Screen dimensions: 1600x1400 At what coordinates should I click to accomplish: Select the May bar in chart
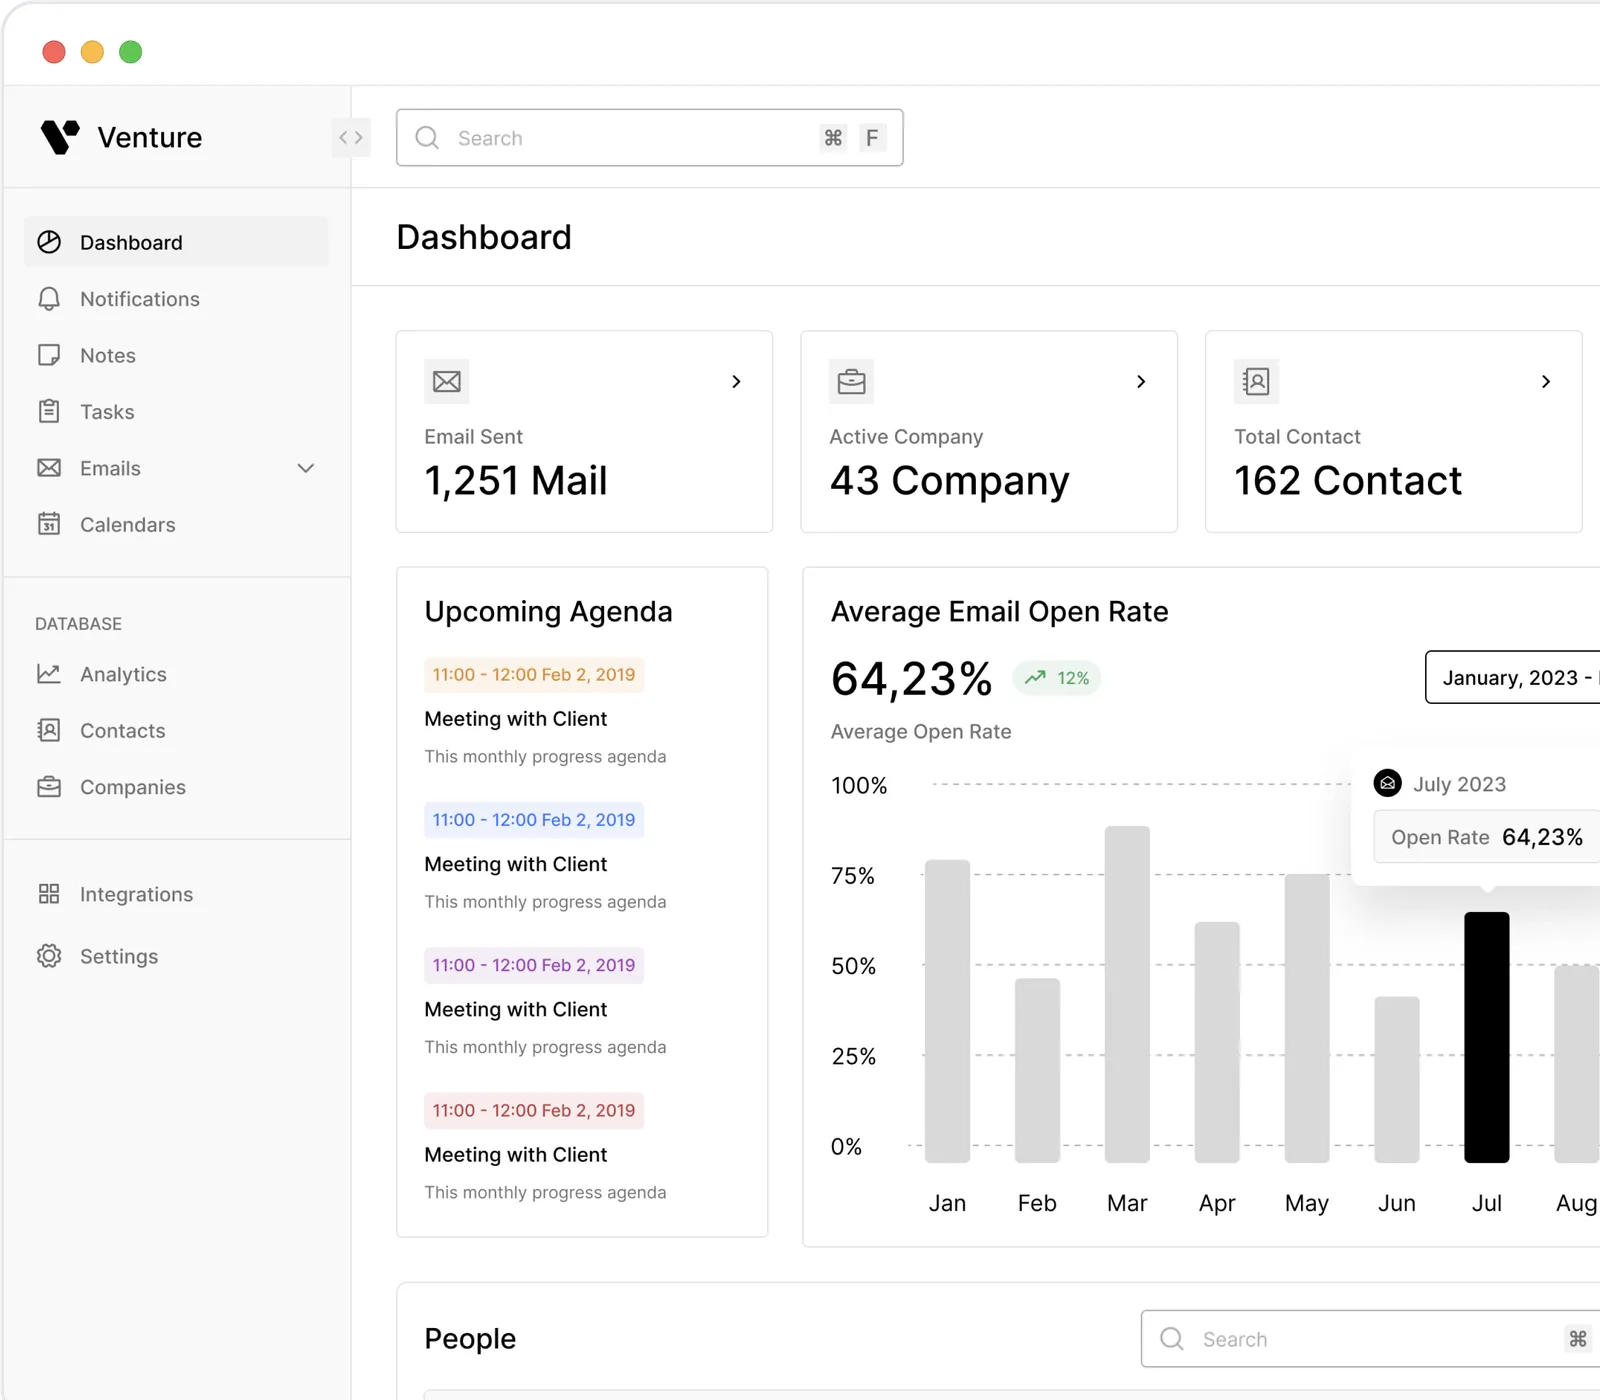coord(1307,1018)
